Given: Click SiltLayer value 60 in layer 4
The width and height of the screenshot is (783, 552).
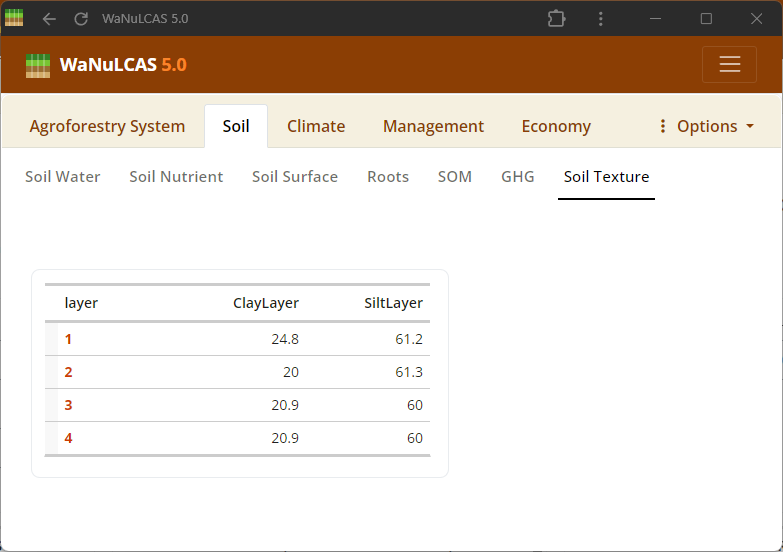Looking at the screenshot, I should 414,438.
